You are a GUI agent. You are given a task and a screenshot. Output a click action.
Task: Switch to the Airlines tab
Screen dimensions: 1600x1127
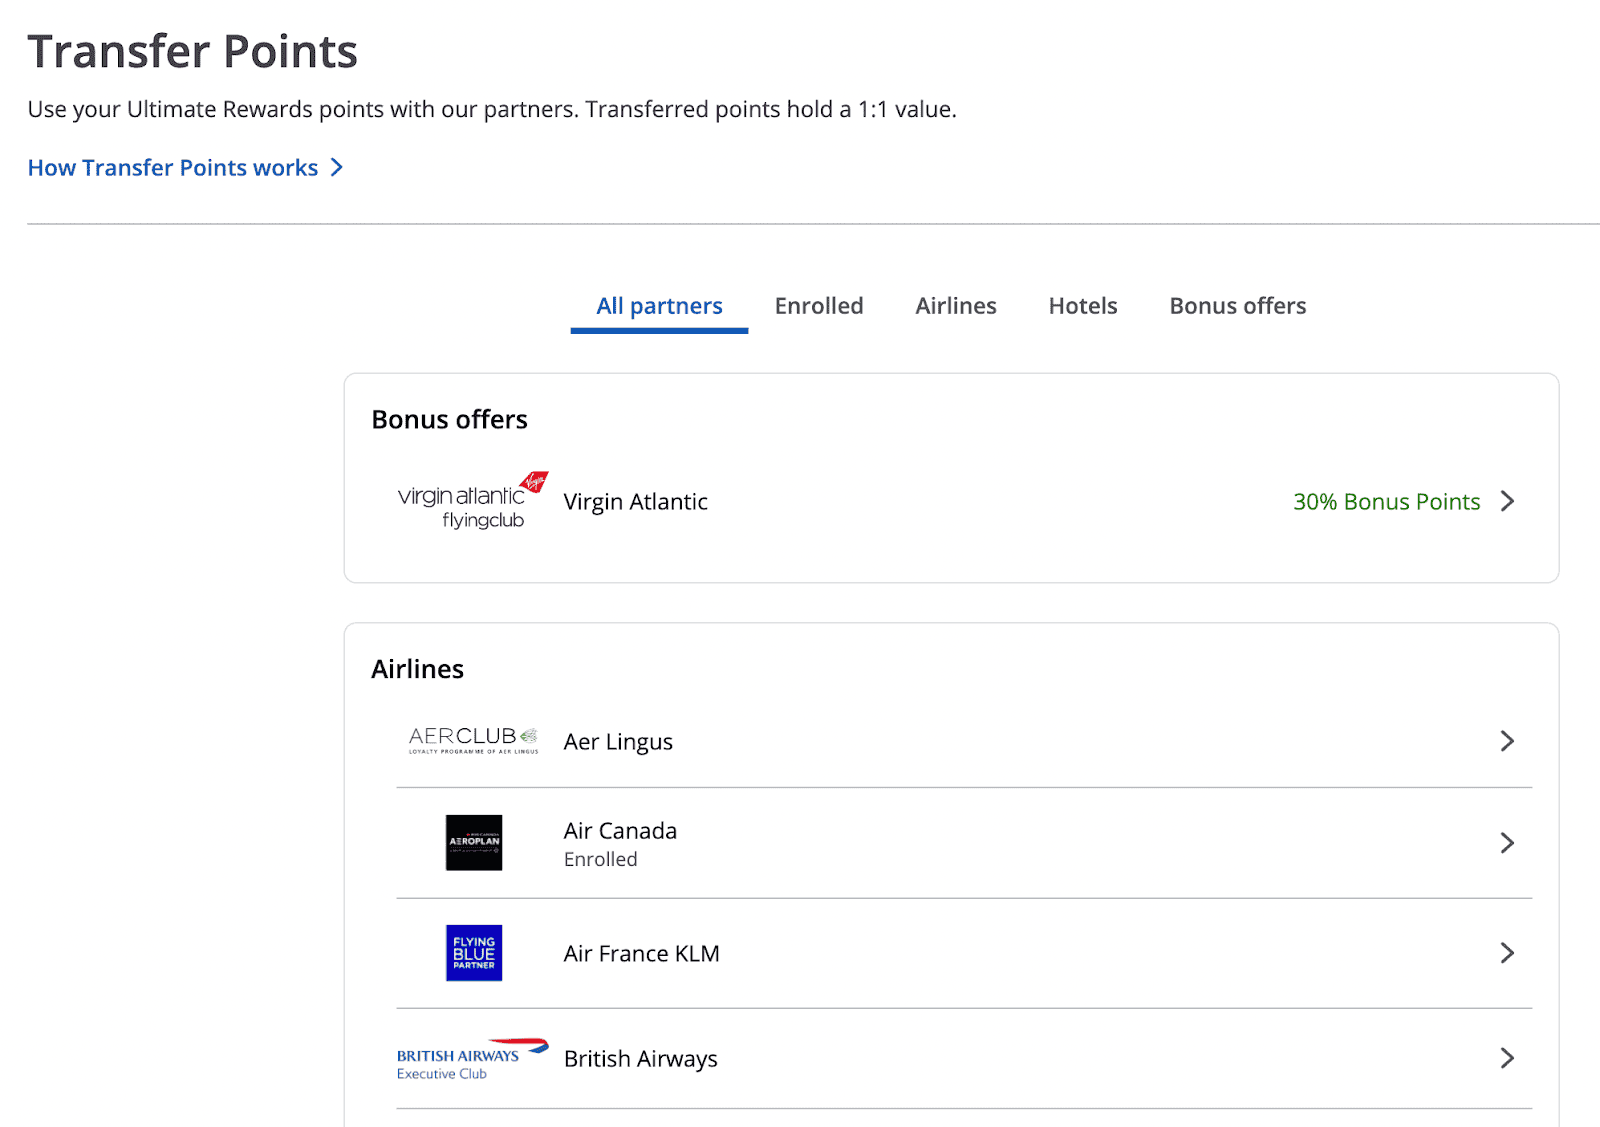pos(956,306)
